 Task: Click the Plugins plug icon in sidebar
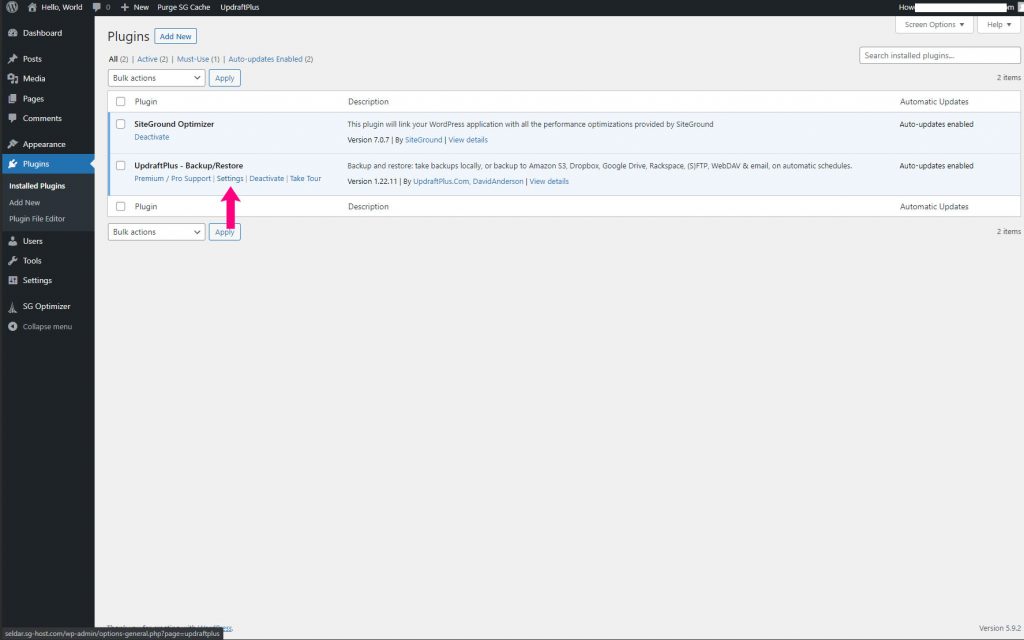pos(12,164)
